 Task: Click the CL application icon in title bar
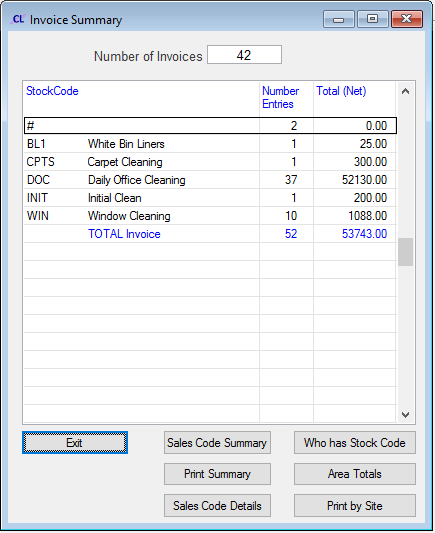pyautogui.click(x=18, y=19)
